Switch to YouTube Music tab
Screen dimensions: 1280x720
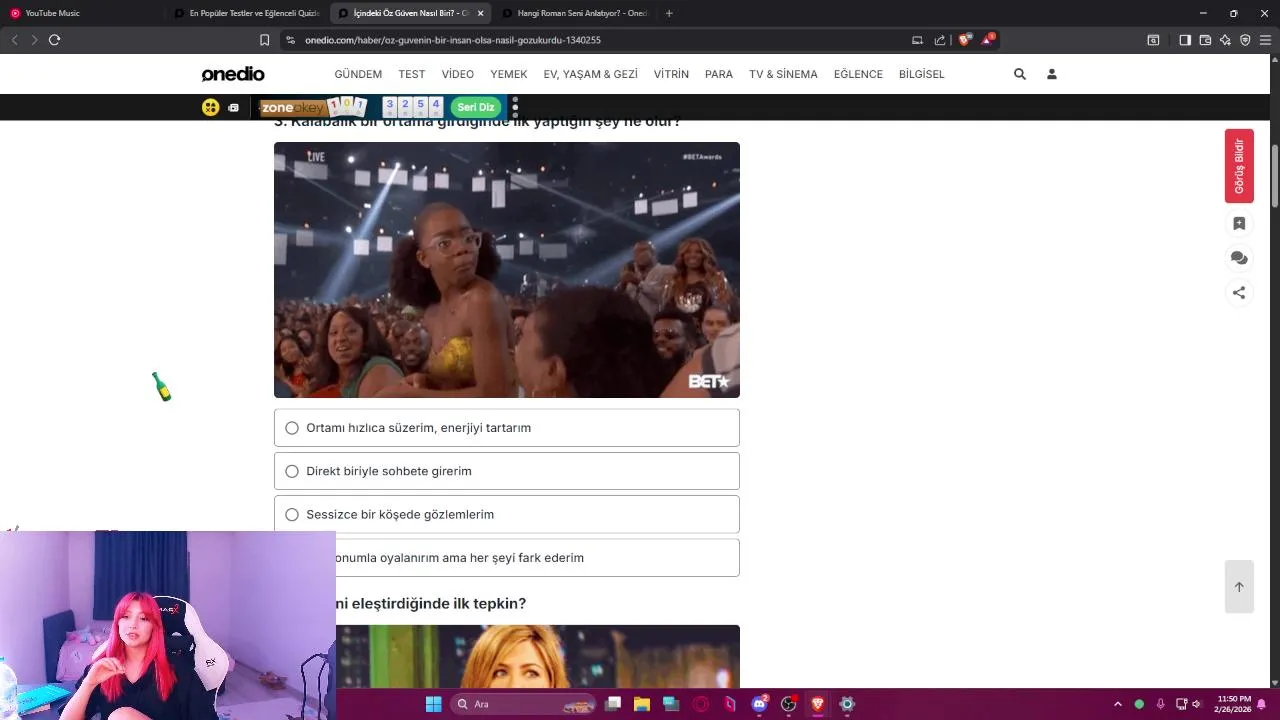tap(82, 13)
